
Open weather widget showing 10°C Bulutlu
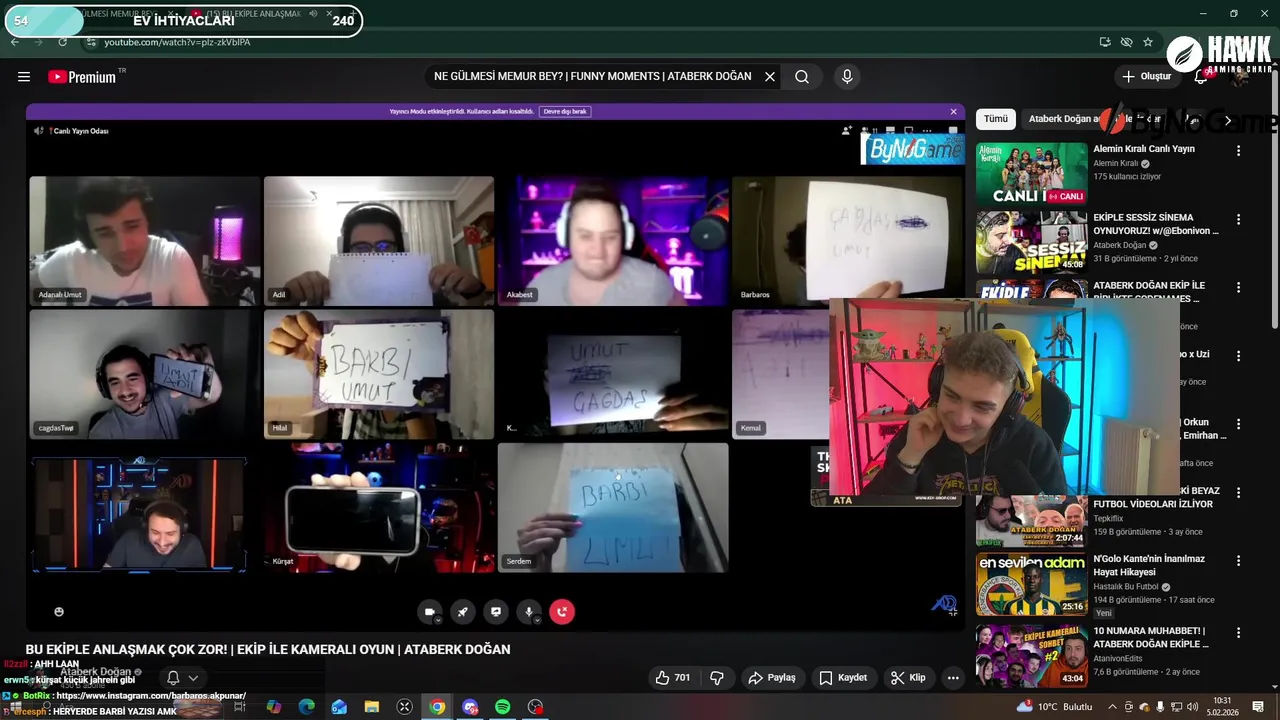[1054, 707]
